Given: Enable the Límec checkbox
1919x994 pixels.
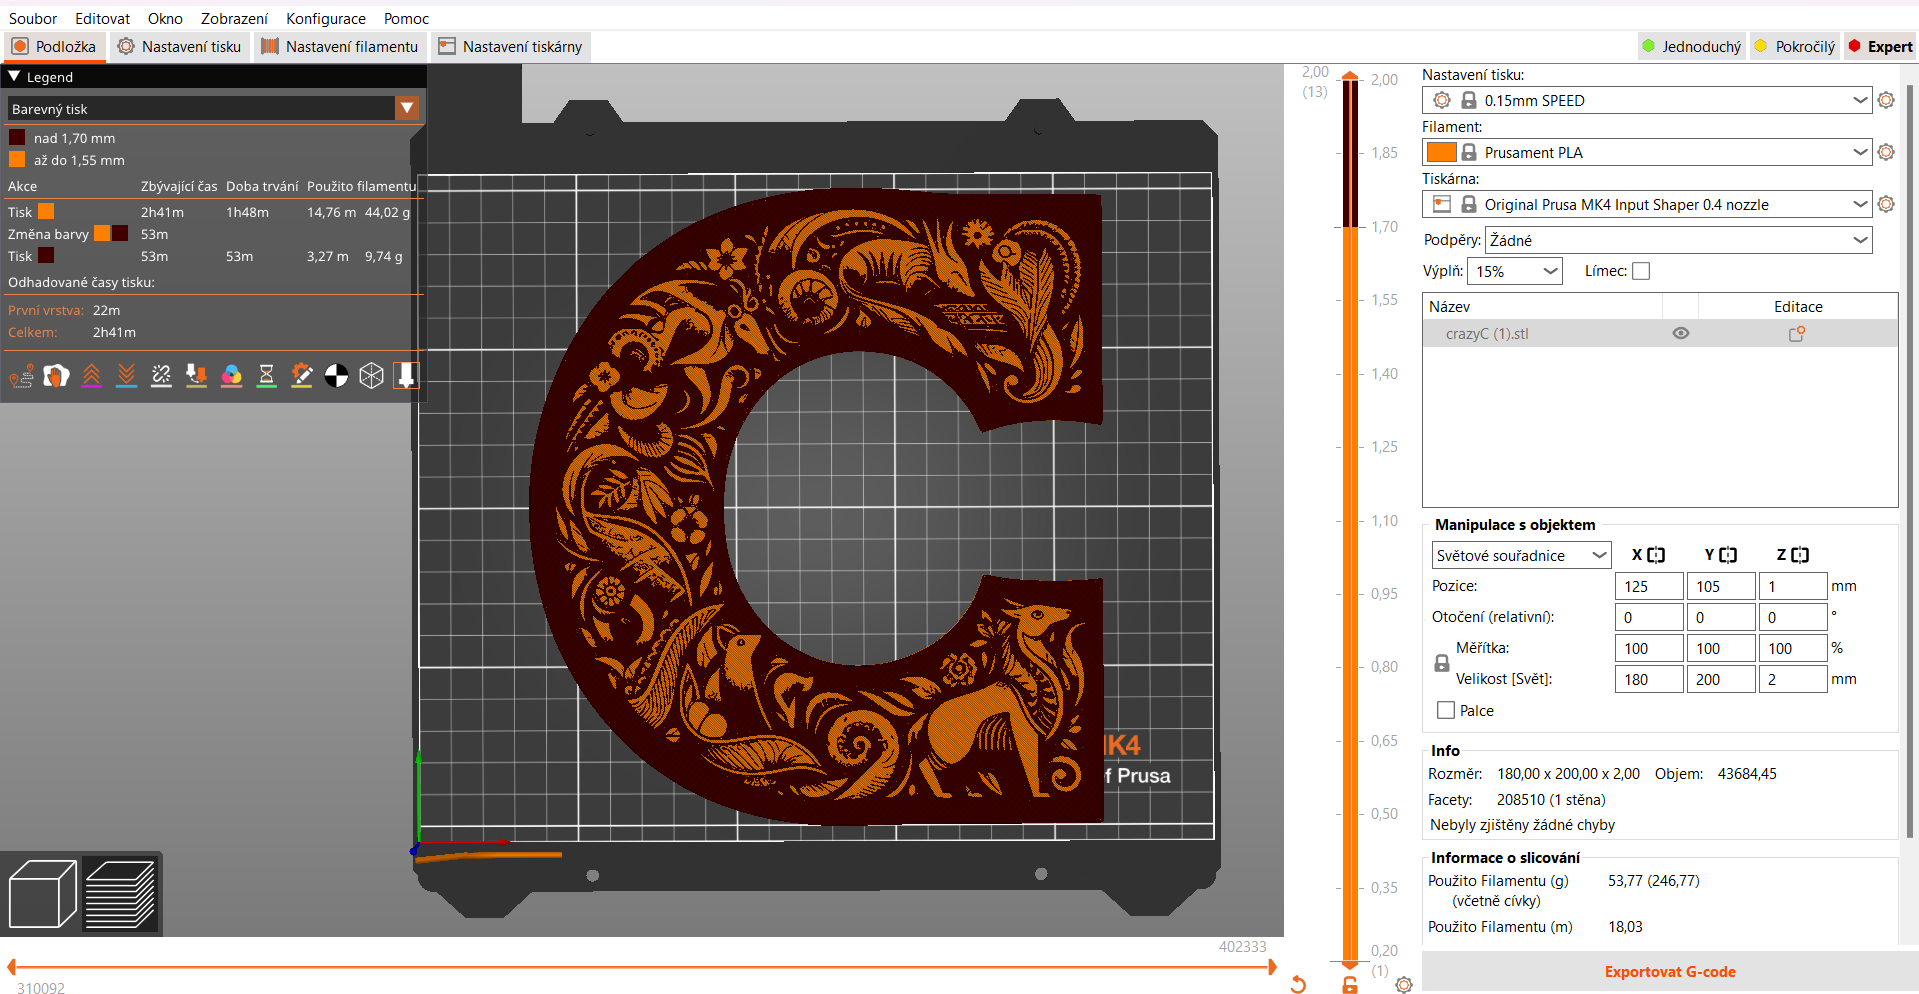Looking at the screenshot, I should click(x=1640, y=270).
